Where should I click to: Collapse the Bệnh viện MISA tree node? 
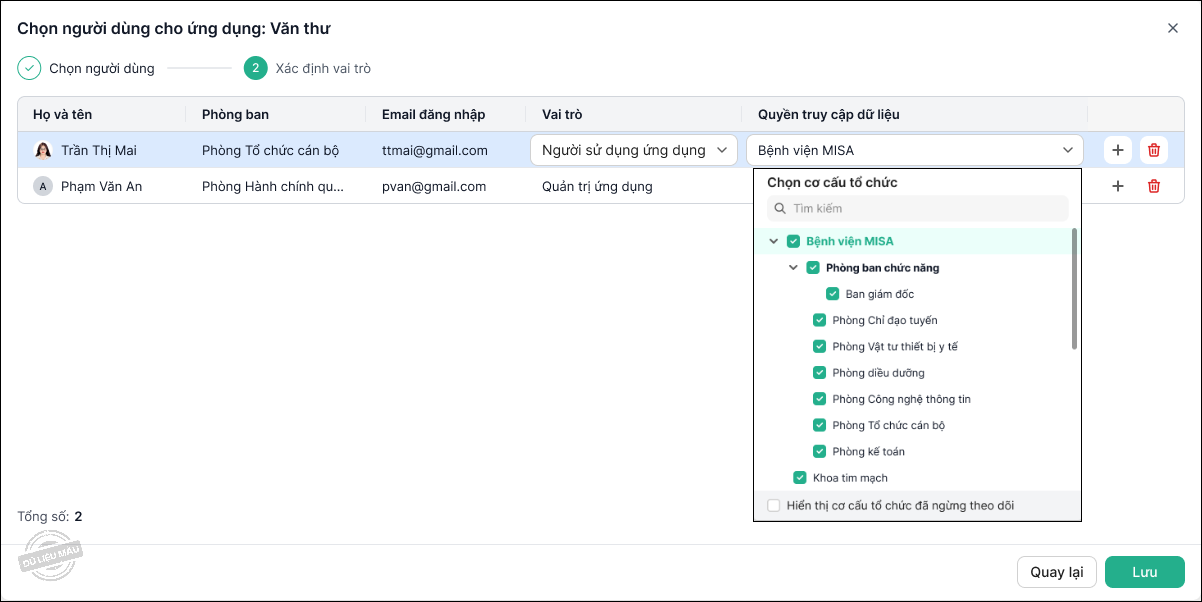pyautogui.click(x=773, y=241)
